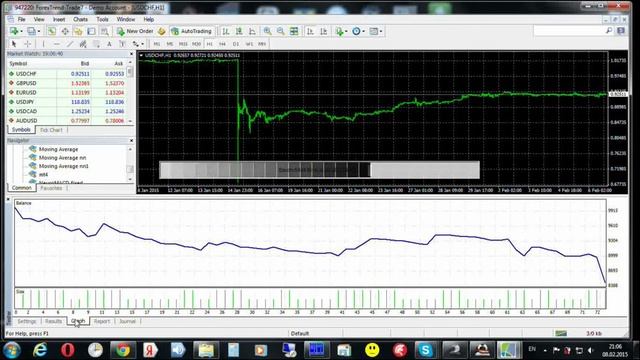Switch chart to line chart view
The width and height of the screenshot is (640, 360).
click(x=252, y=31)
